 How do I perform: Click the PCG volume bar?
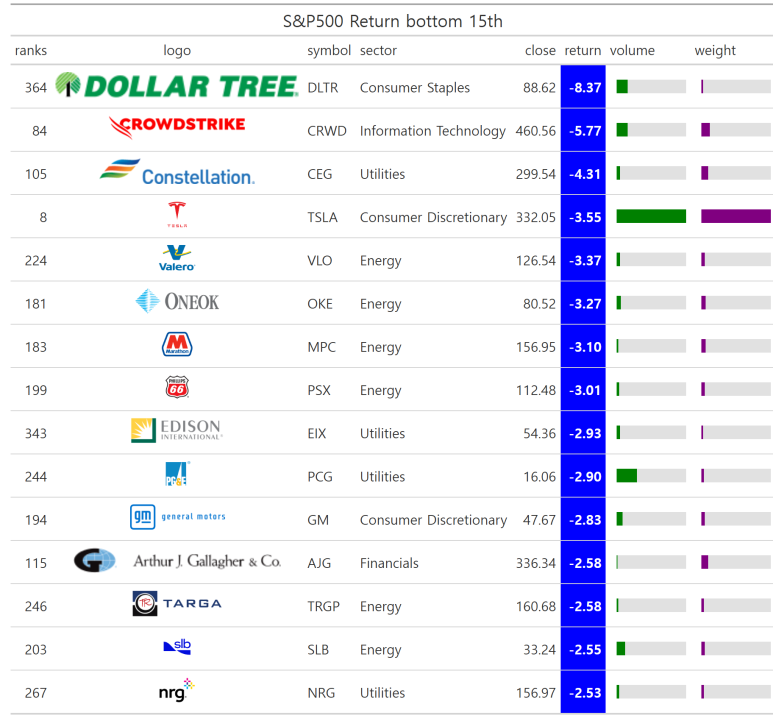tap(627, 475)
